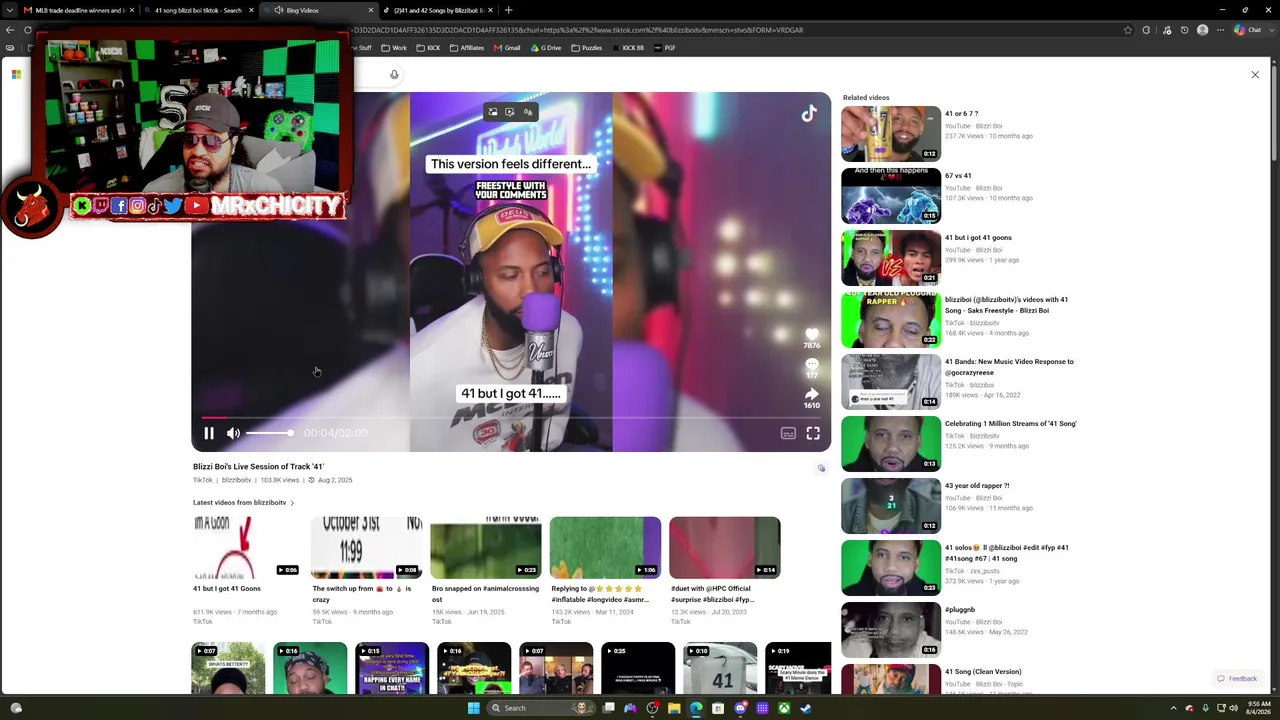Open the Gmail bookmark

tap(507, 48)
